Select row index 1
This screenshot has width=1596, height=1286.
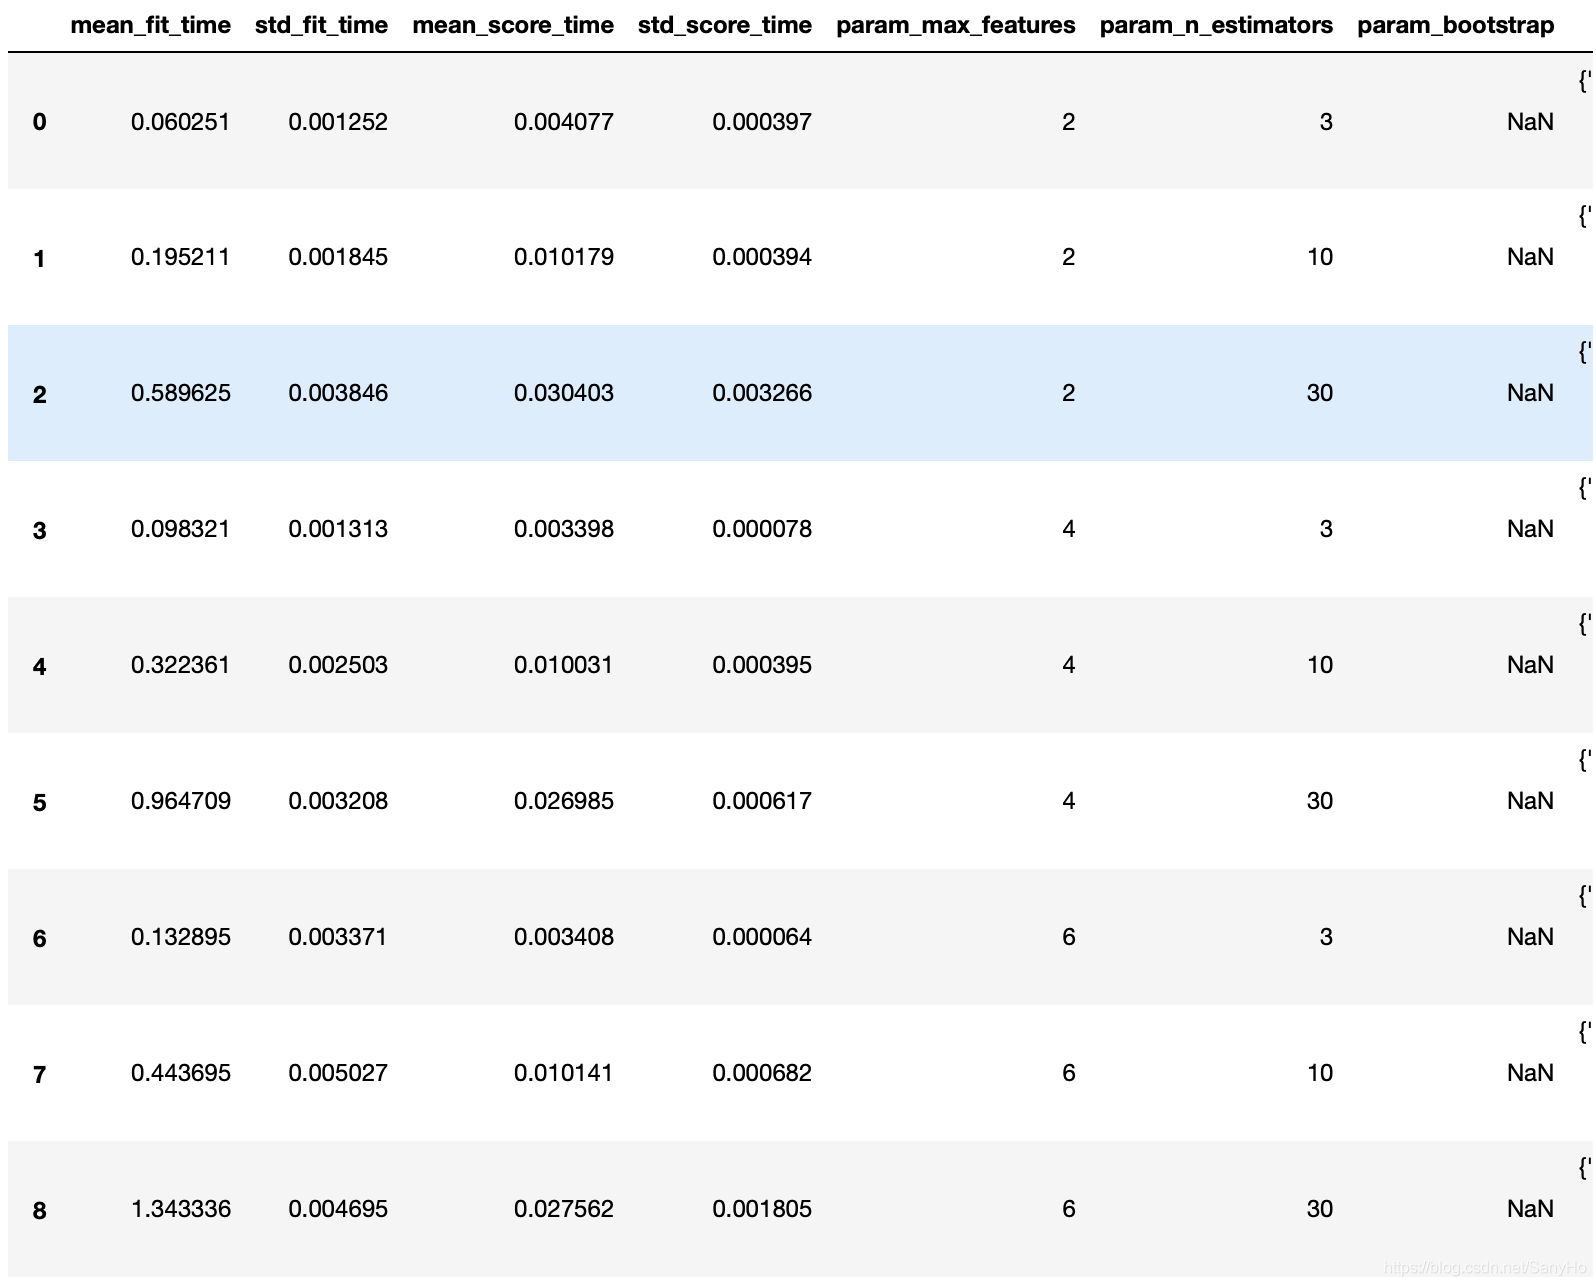click(x=39, y=259)
